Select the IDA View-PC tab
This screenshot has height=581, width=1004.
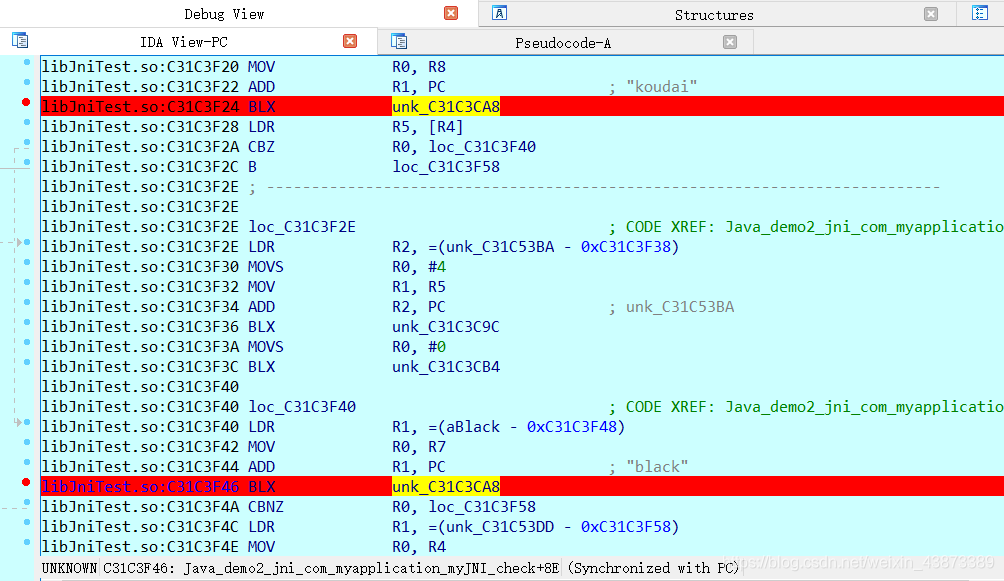(x=184, y=42)
